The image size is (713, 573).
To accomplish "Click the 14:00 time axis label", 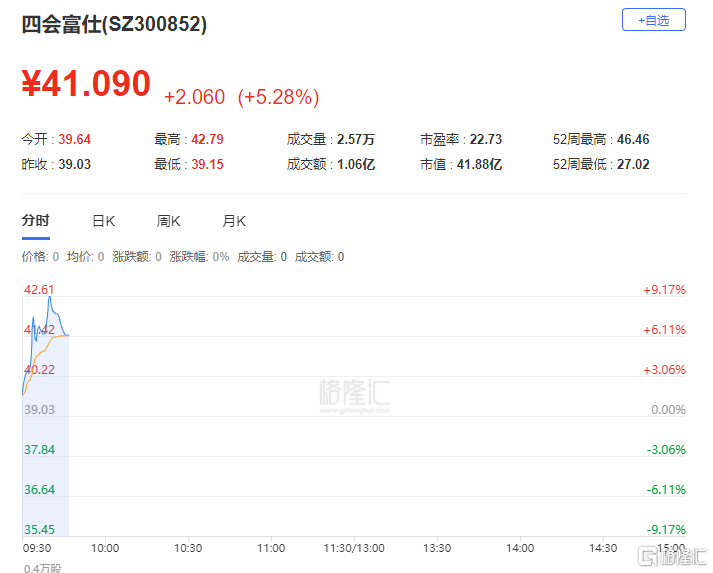I will (520, 548).
